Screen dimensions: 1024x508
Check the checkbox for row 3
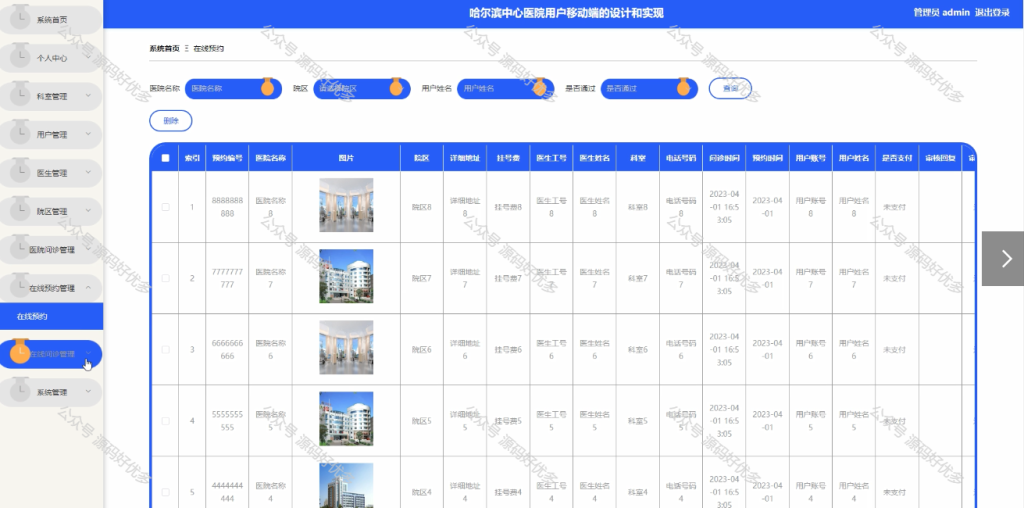tap(165, 349)
